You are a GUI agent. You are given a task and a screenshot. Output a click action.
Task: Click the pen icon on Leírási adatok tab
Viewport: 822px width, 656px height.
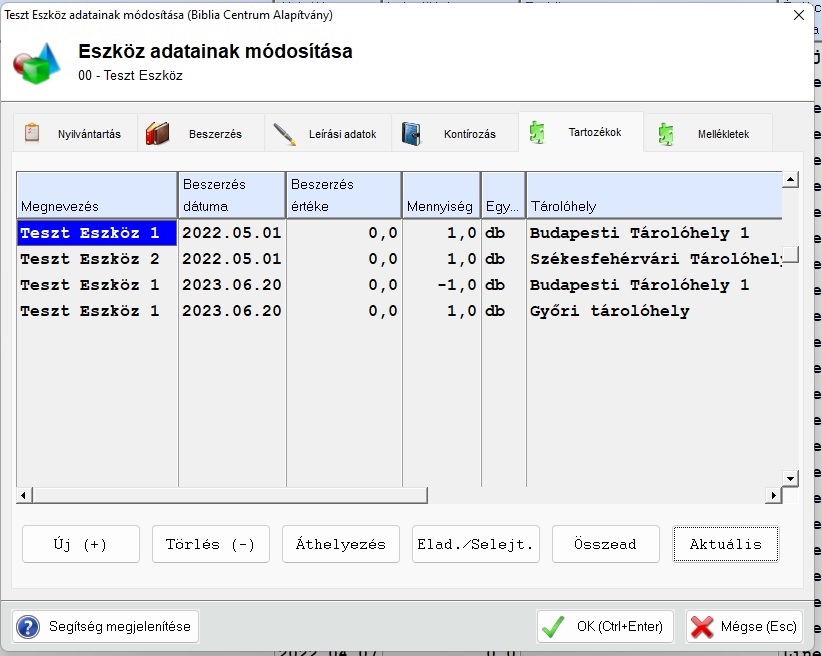point(284,133)
